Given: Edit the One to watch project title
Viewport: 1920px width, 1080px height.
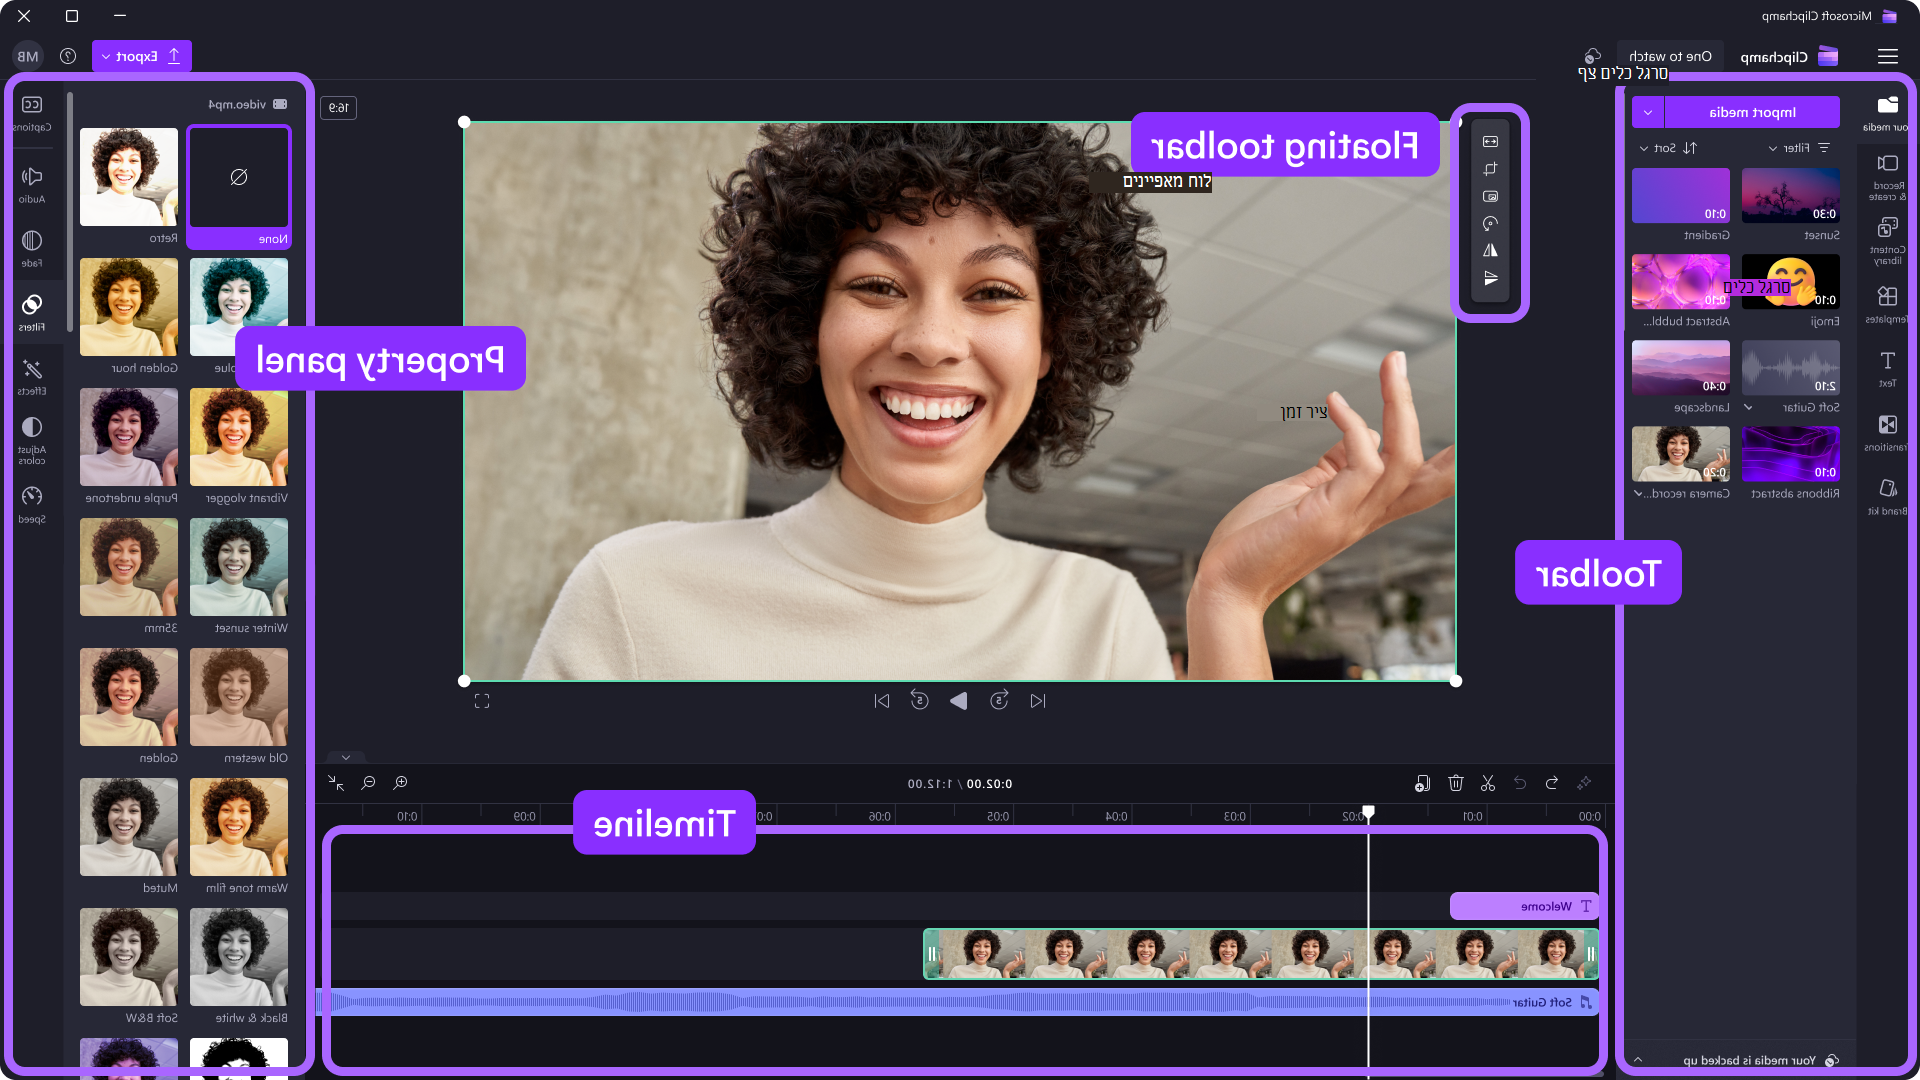Looking at the screenshot, I should click(1670, 56).
